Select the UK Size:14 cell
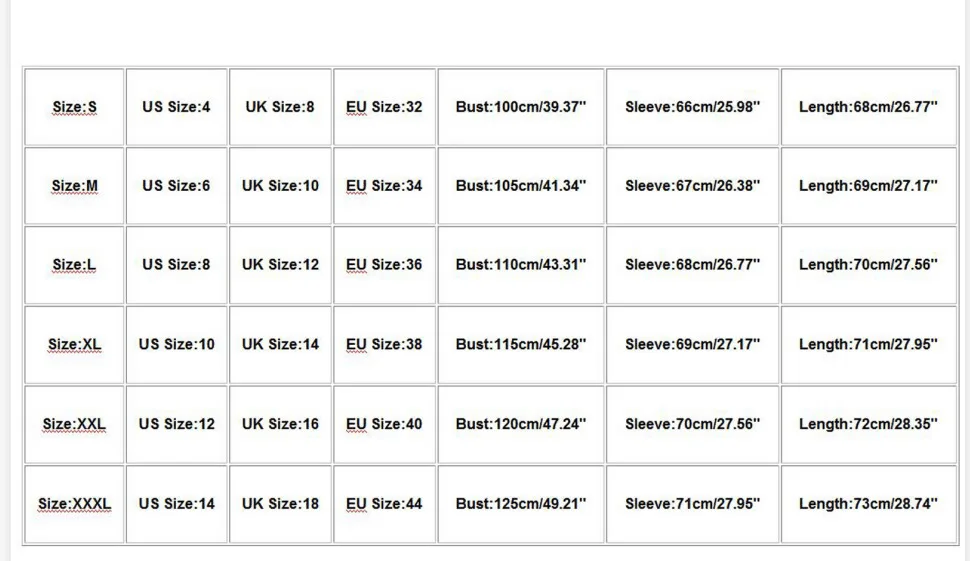This screenshot has width=970, height=561. click(x=280, y=345)
